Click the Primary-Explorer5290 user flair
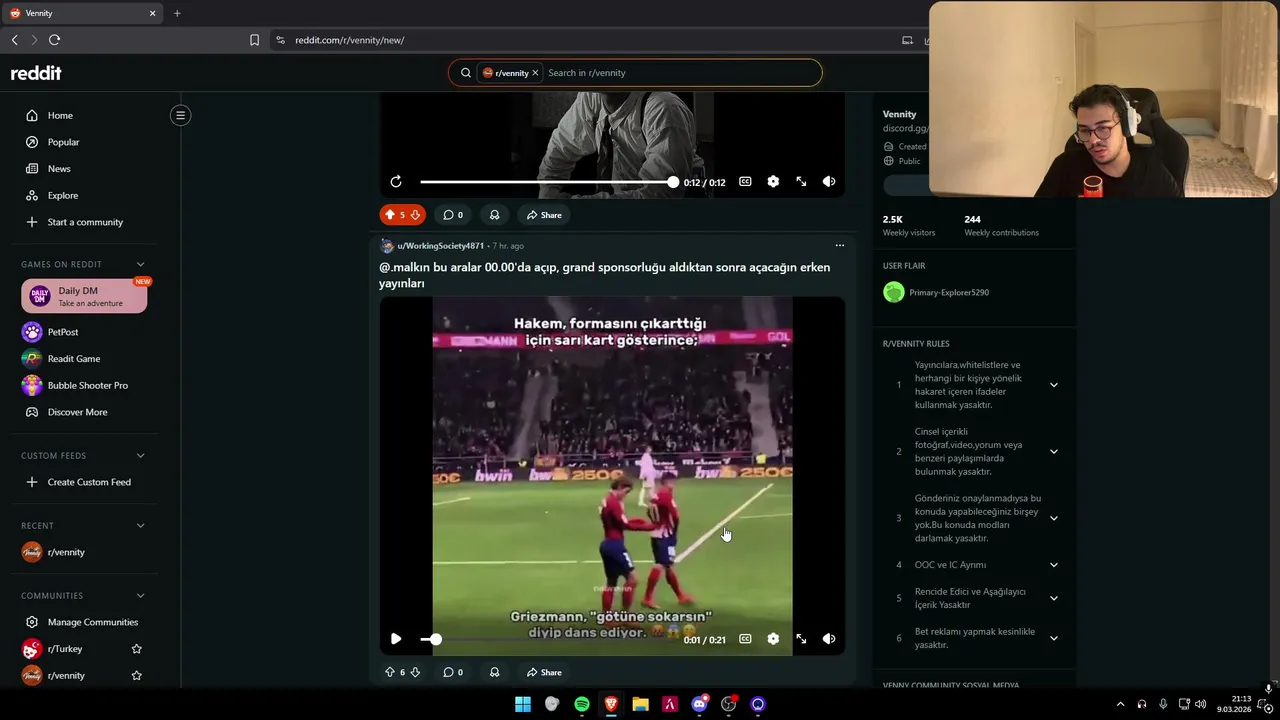The height and width of the screenshot is (720, 1280). point(937,292)
